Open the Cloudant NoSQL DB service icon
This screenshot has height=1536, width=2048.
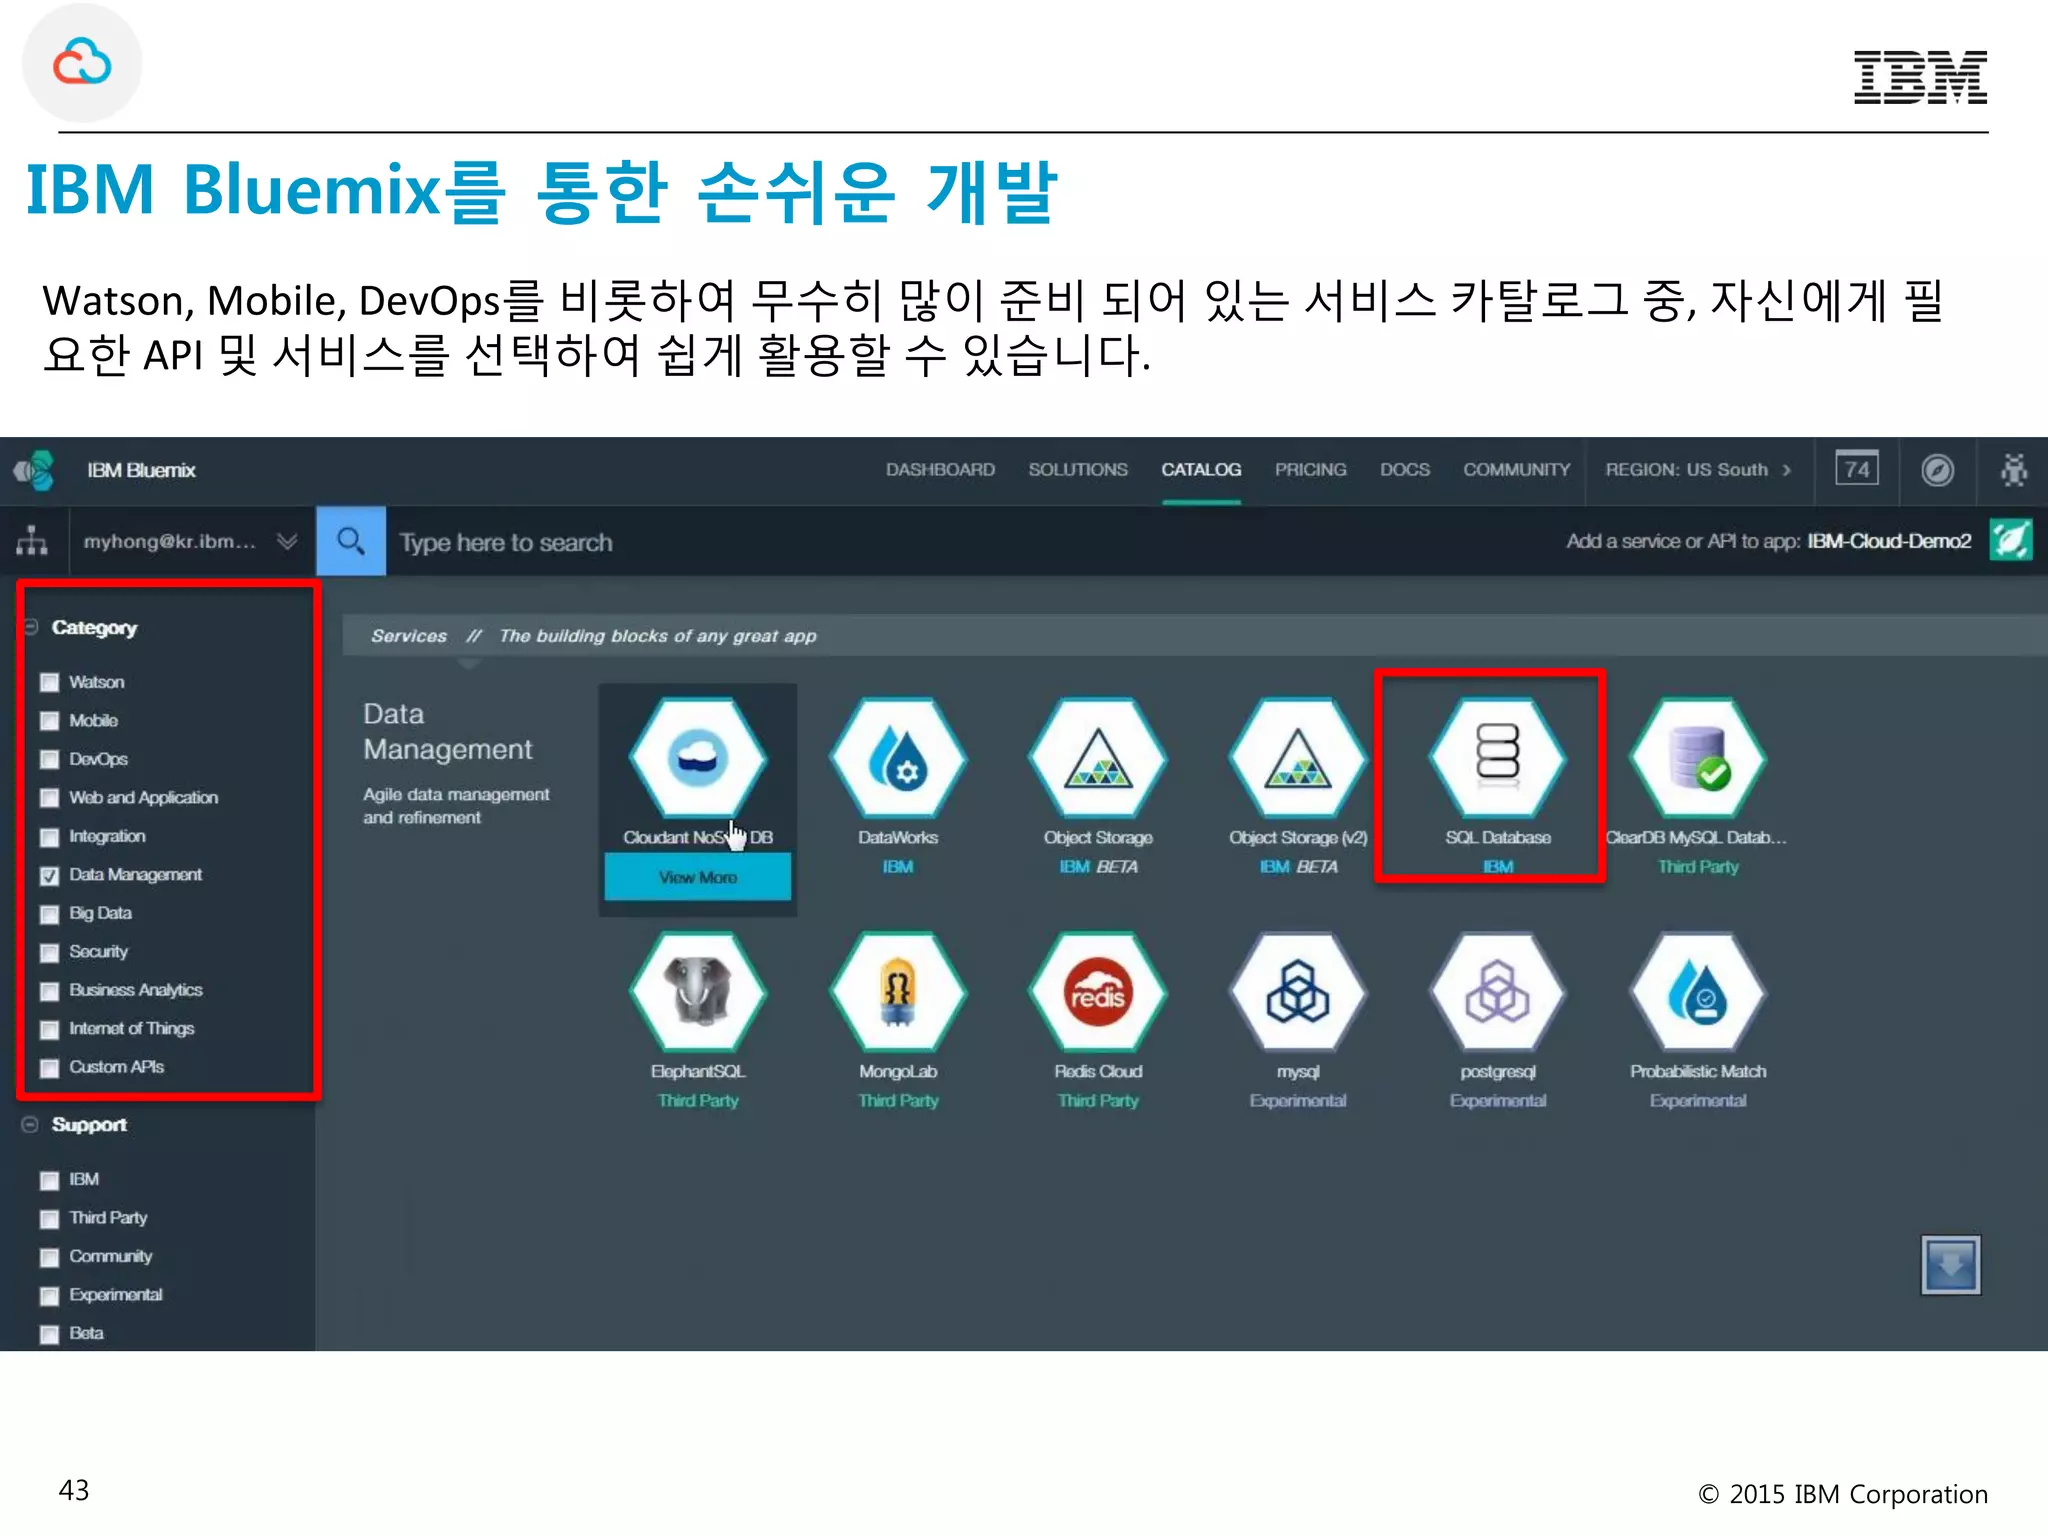tap(698, 757)
